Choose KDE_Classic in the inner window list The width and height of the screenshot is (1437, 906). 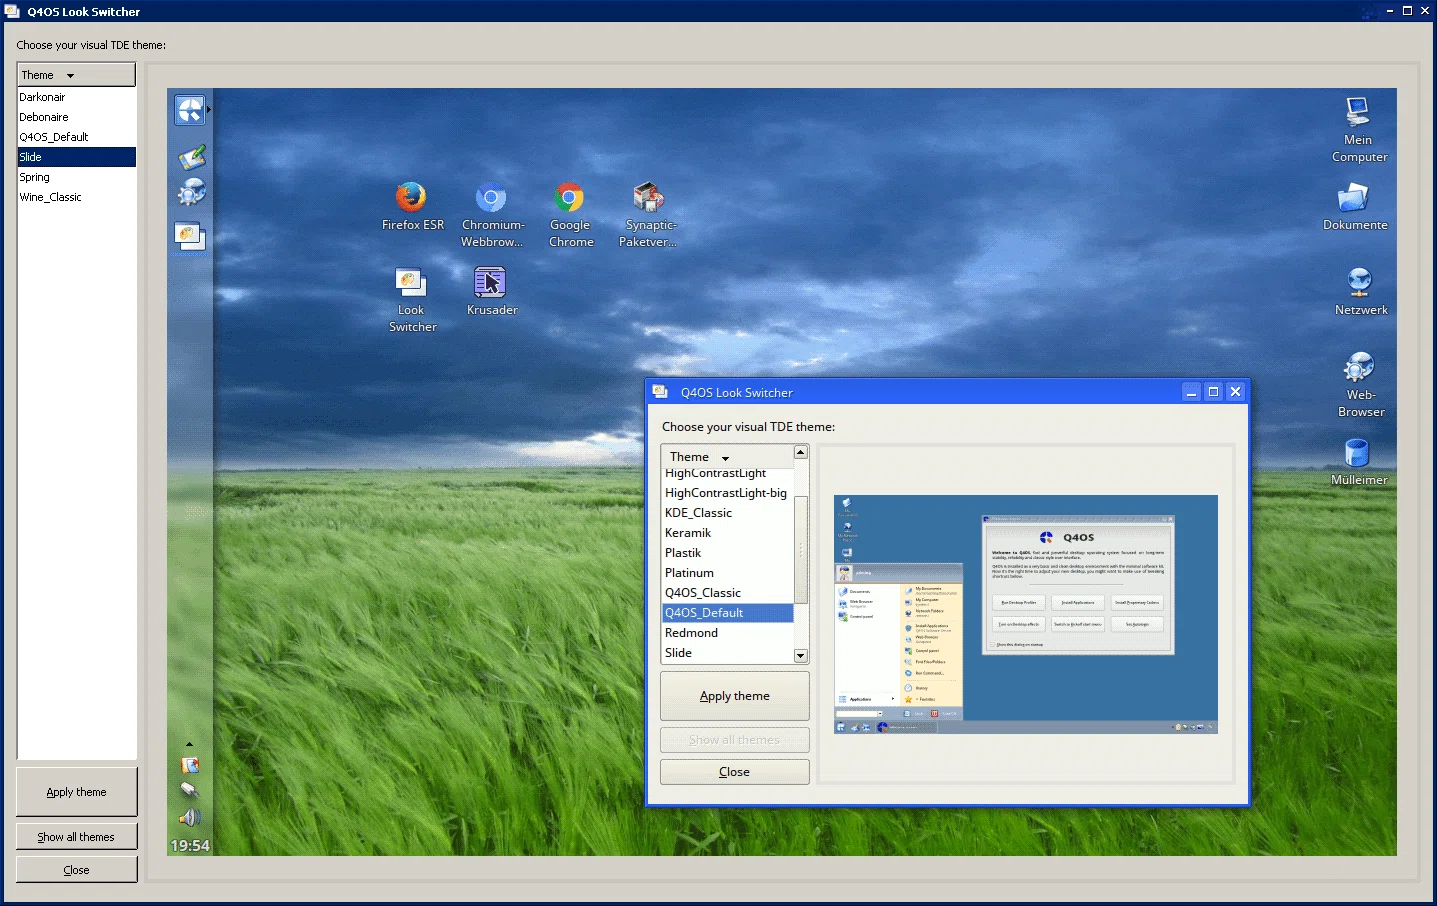point(727,513)
